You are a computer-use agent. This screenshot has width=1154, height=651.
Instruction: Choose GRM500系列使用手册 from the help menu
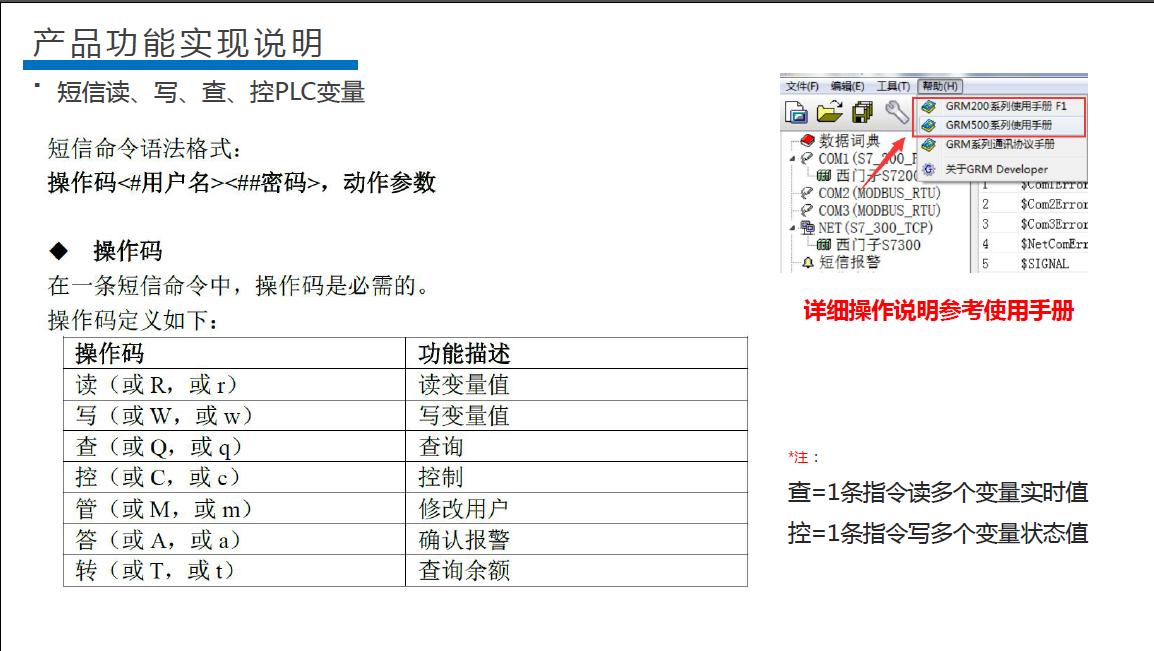(x=1000, y=125)
